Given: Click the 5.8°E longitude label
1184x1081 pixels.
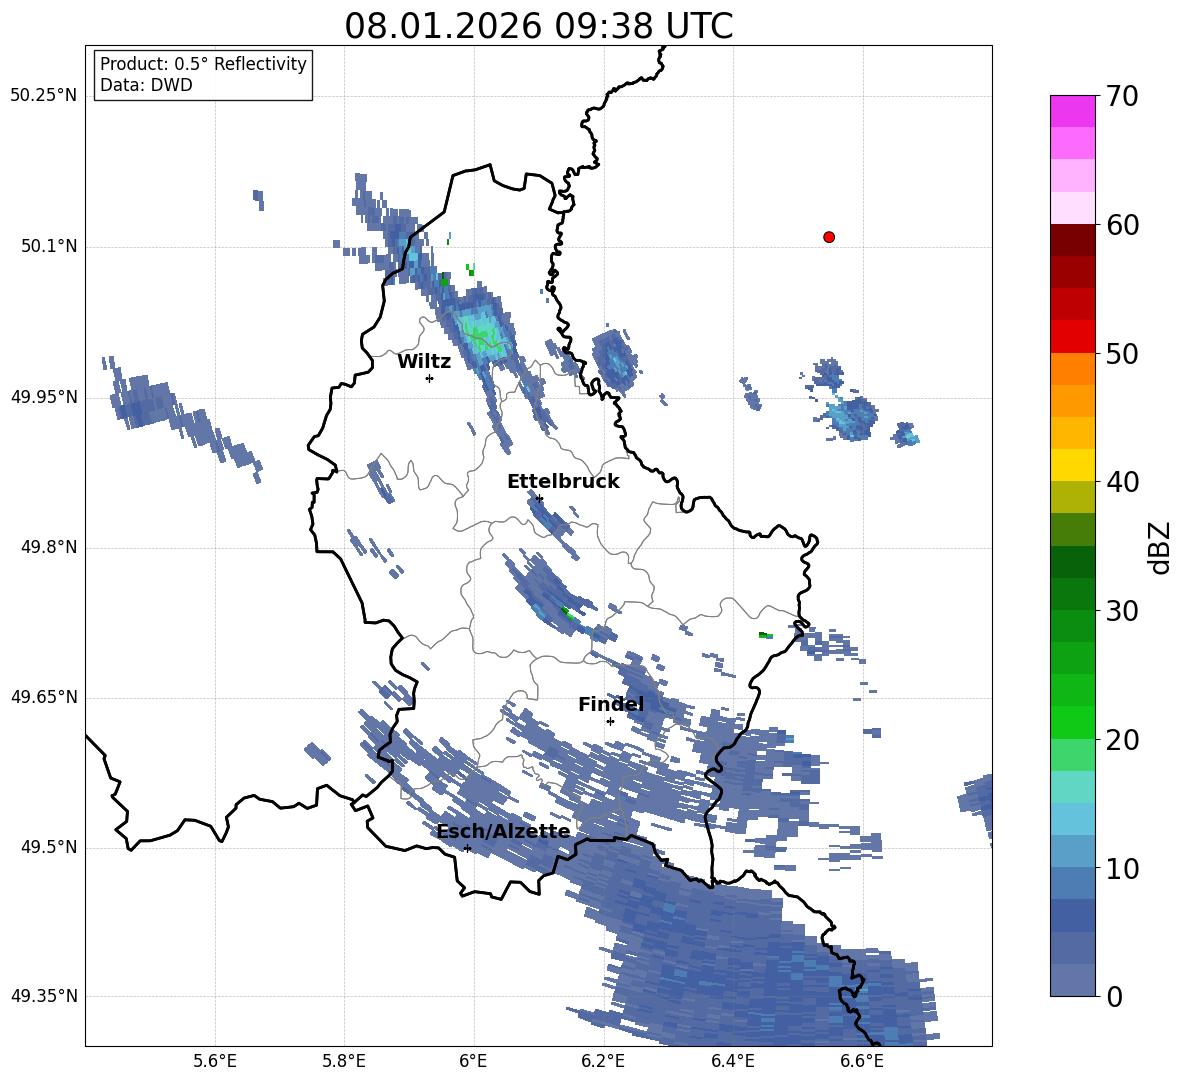Looking at the screenshot, I should click(x=344, y=1061).
